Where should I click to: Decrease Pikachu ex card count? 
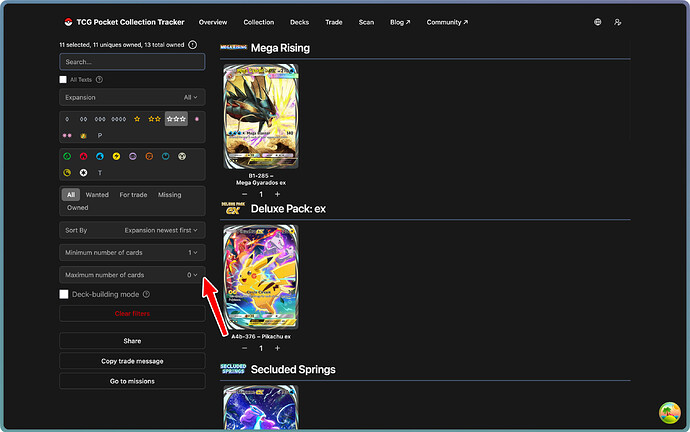[x=245, y=348]
